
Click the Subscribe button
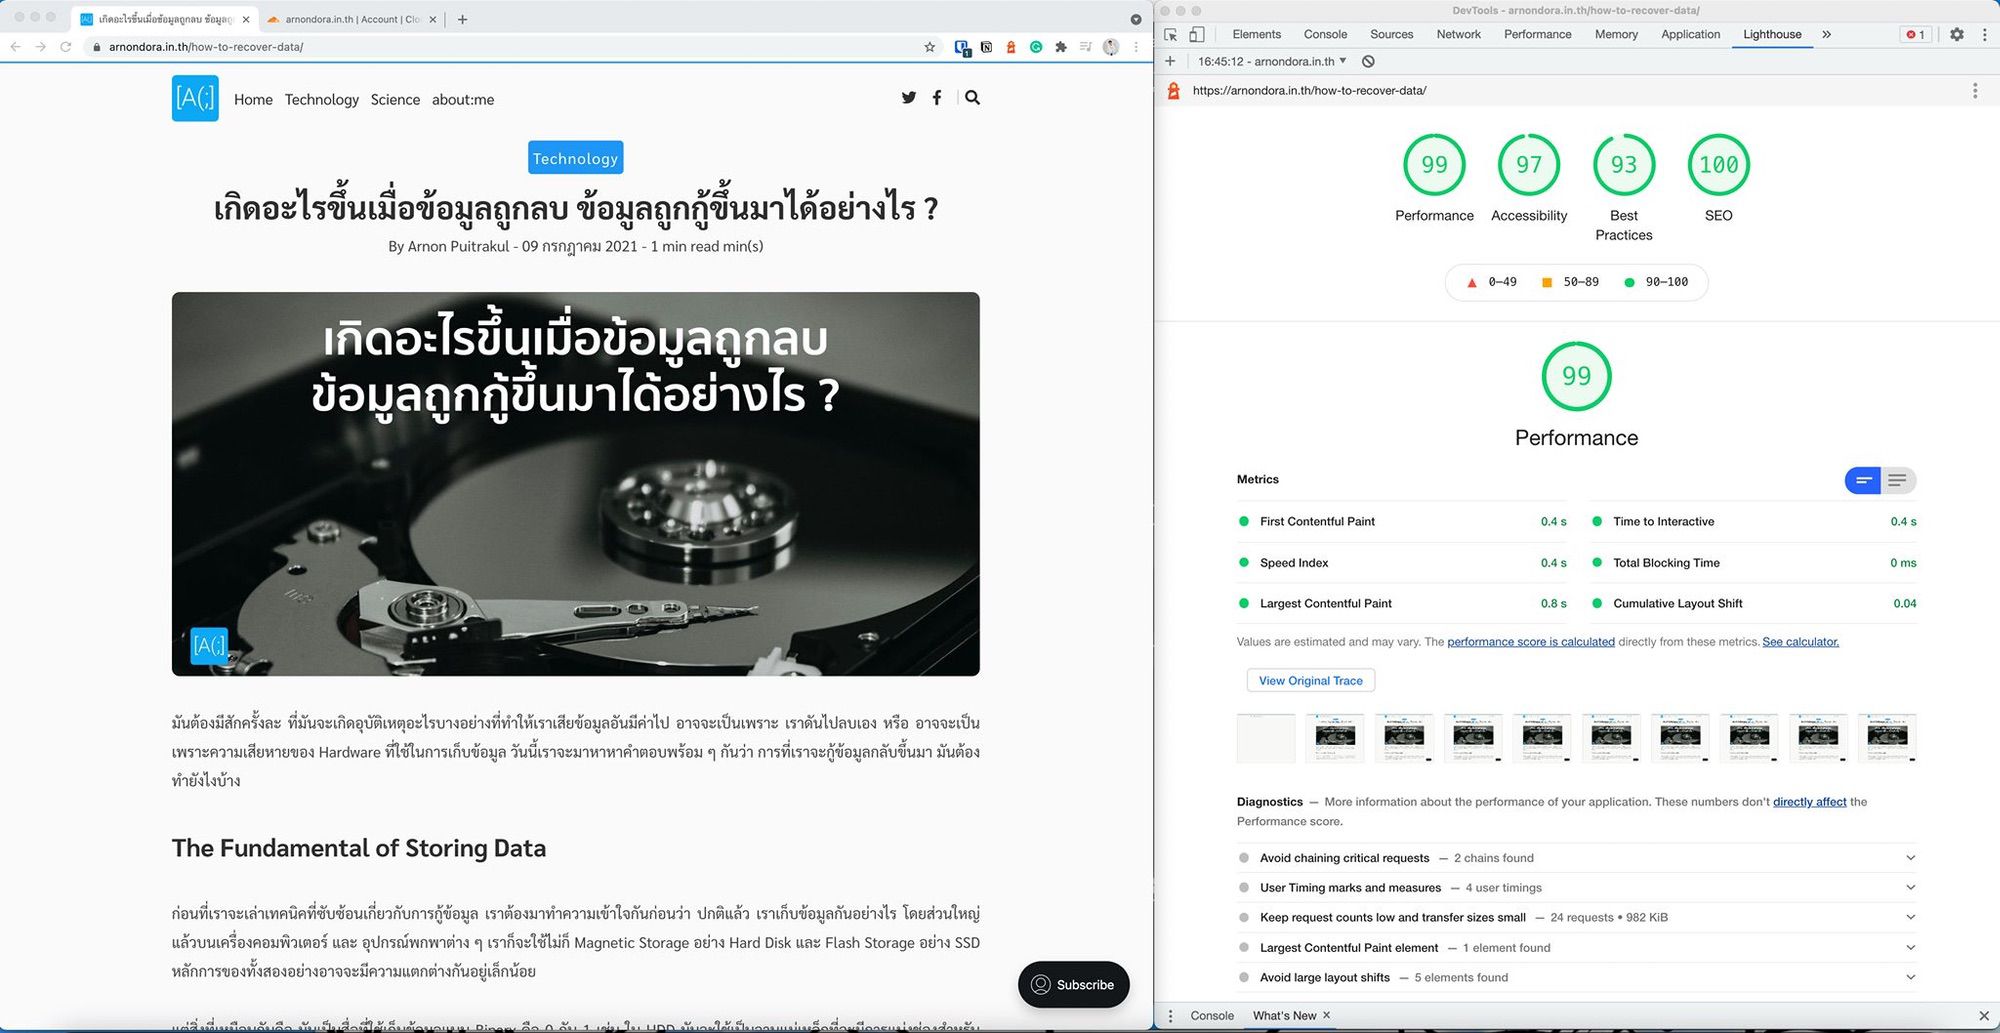pyautogui.click(x=1073, y=985)
